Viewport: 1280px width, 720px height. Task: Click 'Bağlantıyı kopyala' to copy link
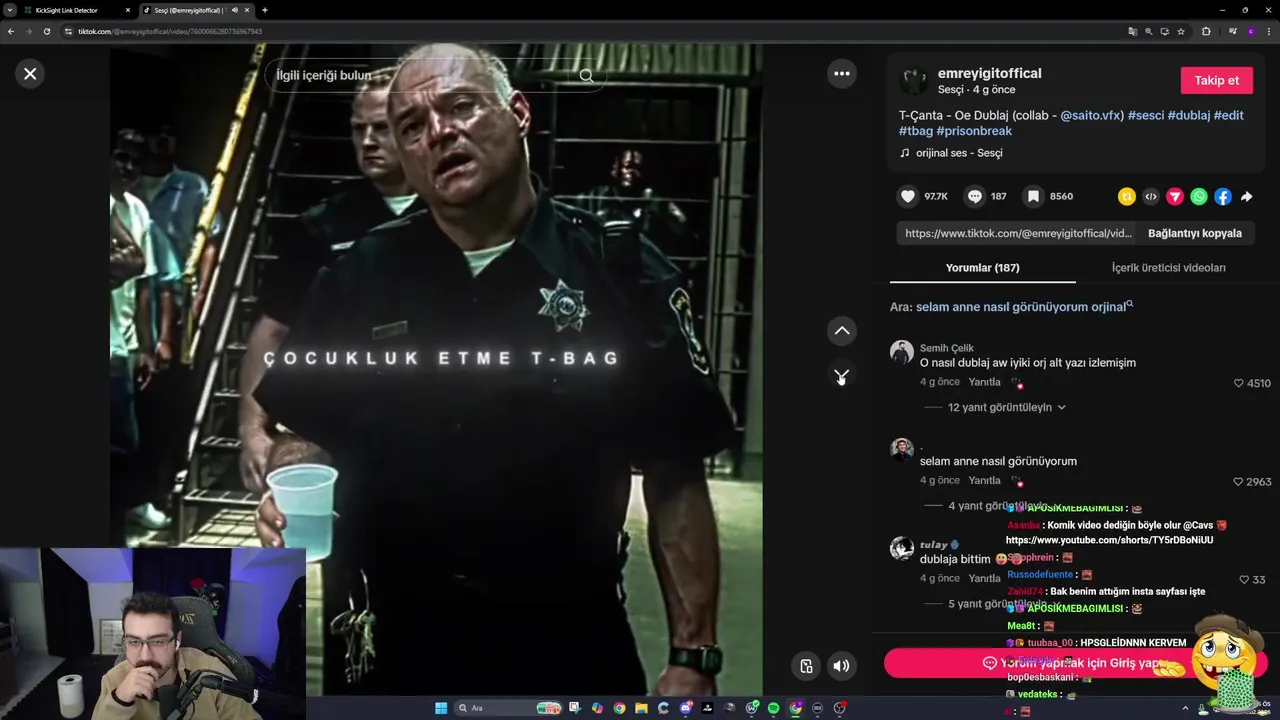click(x=1195, y=233)
